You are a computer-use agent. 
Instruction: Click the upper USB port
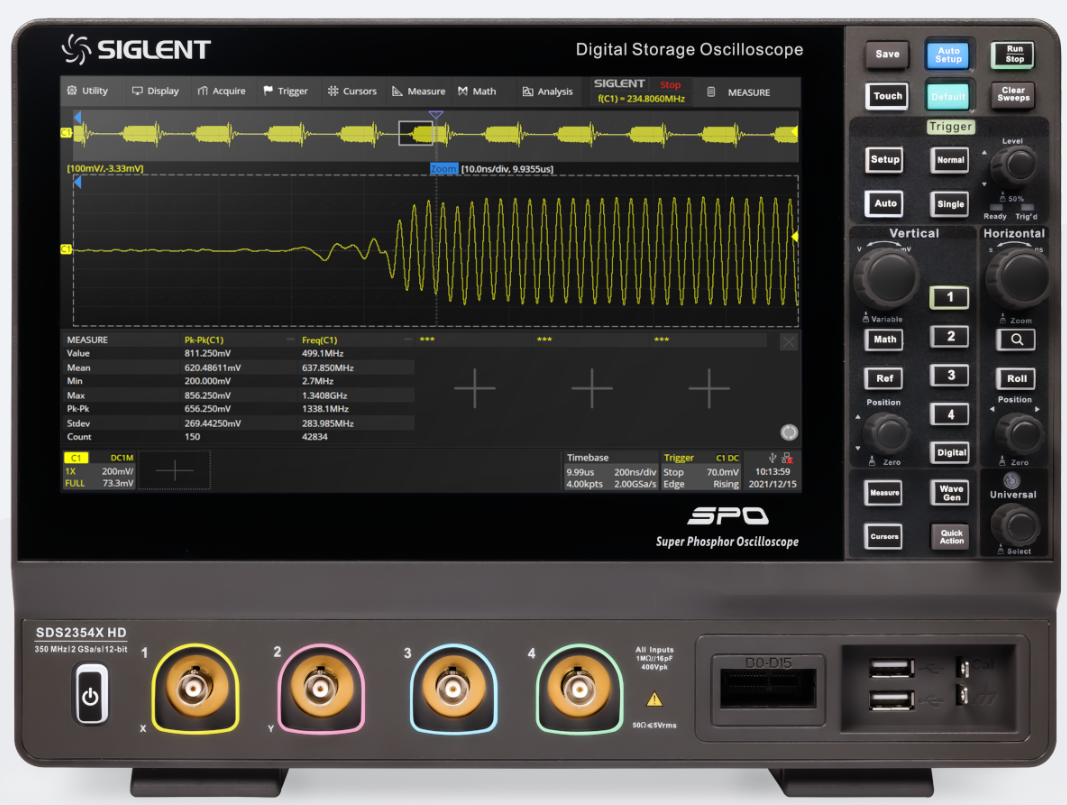pyautogui.click(x=891, y=668)
